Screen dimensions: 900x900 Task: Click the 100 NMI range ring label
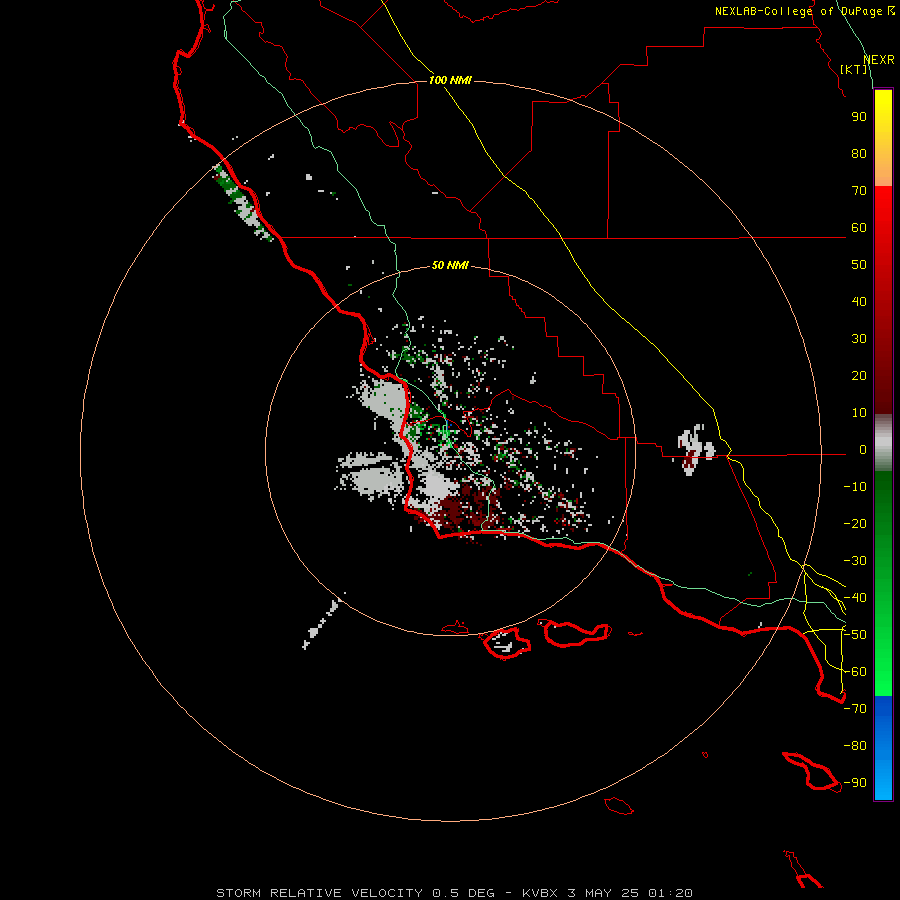[x=450, y=80]
